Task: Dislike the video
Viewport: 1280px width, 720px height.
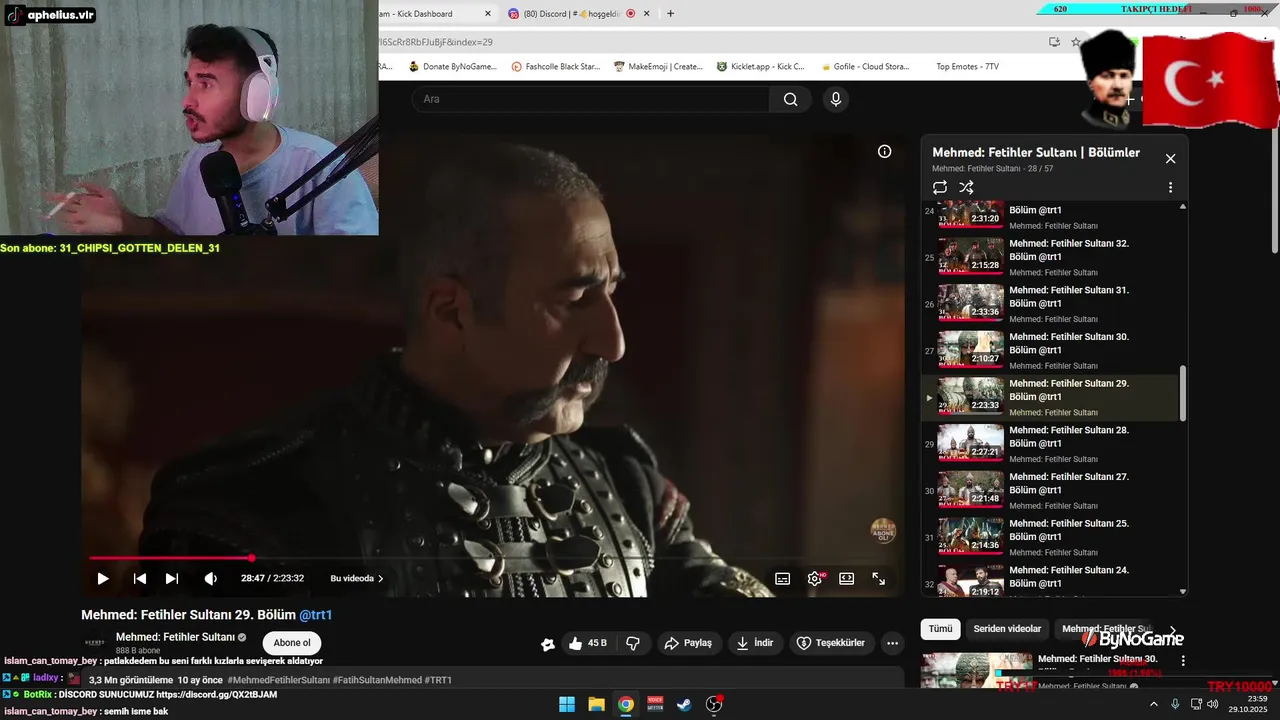Action: point(632,643)
